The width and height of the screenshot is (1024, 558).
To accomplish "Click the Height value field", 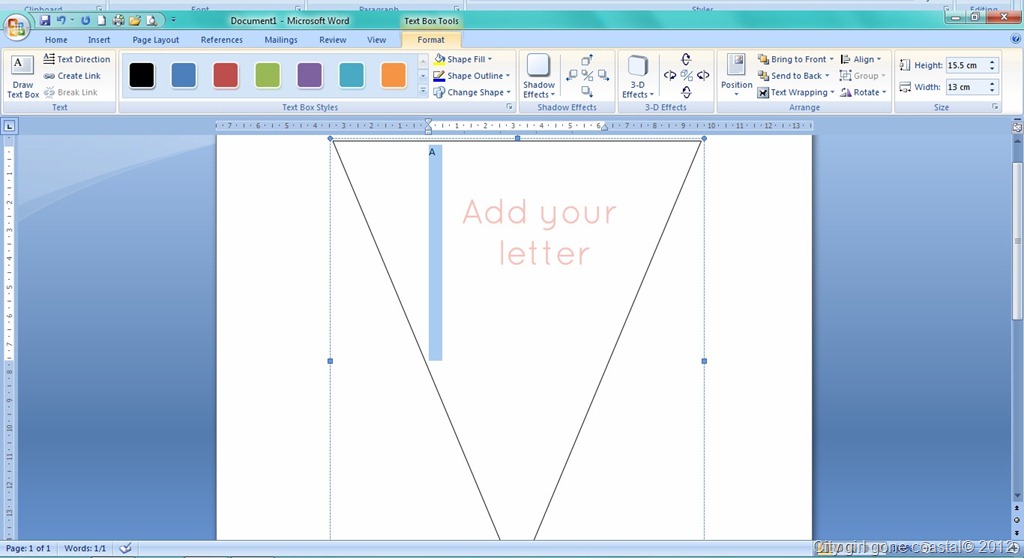I will pos(967,65).
